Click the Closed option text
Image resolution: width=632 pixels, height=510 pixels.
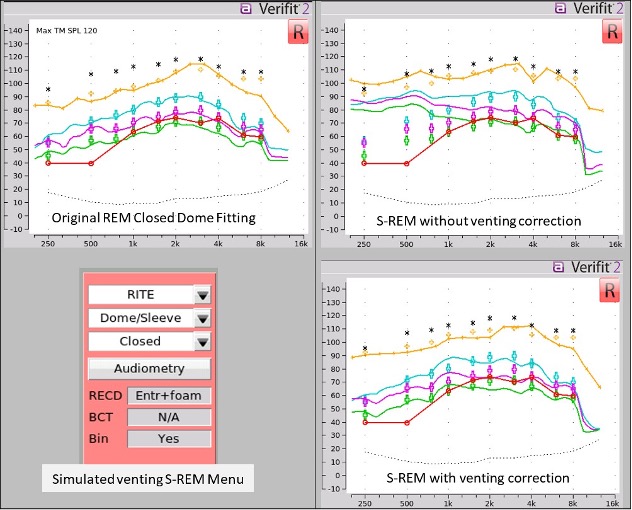(x=140, y=341)
